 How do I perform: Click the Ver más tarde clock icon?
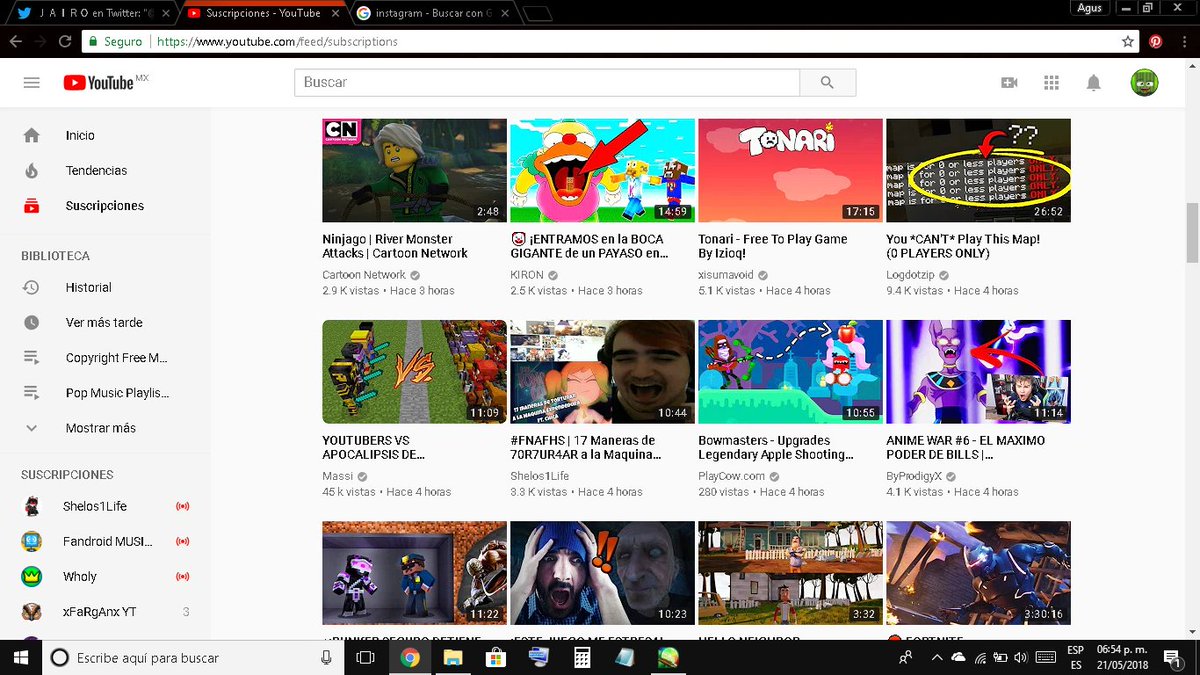coord(32,323)
